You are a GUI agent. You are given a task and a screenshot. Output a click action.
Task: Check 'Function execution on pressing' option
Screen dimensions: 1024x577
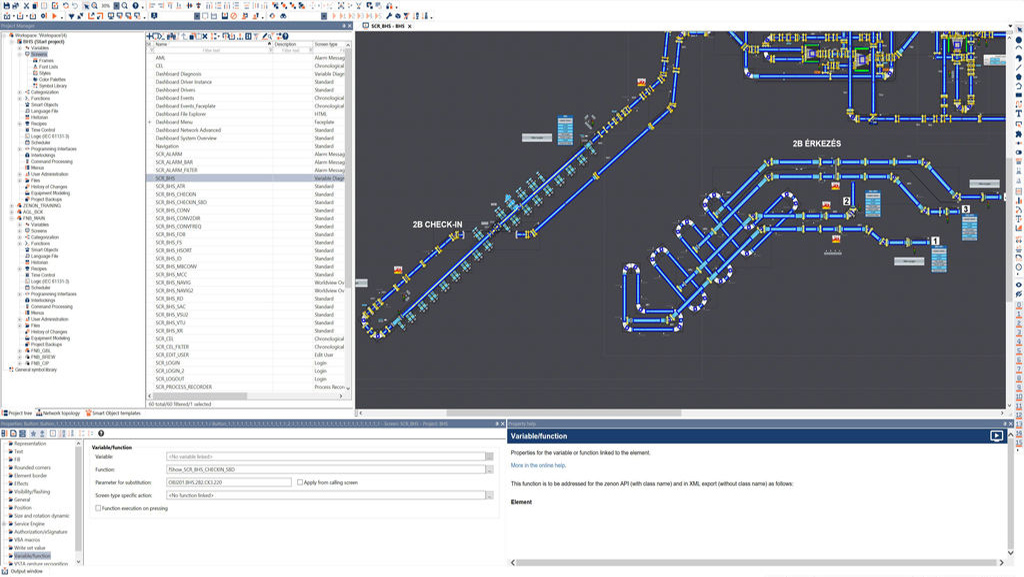pyautogui.click(x=98, y=508)
